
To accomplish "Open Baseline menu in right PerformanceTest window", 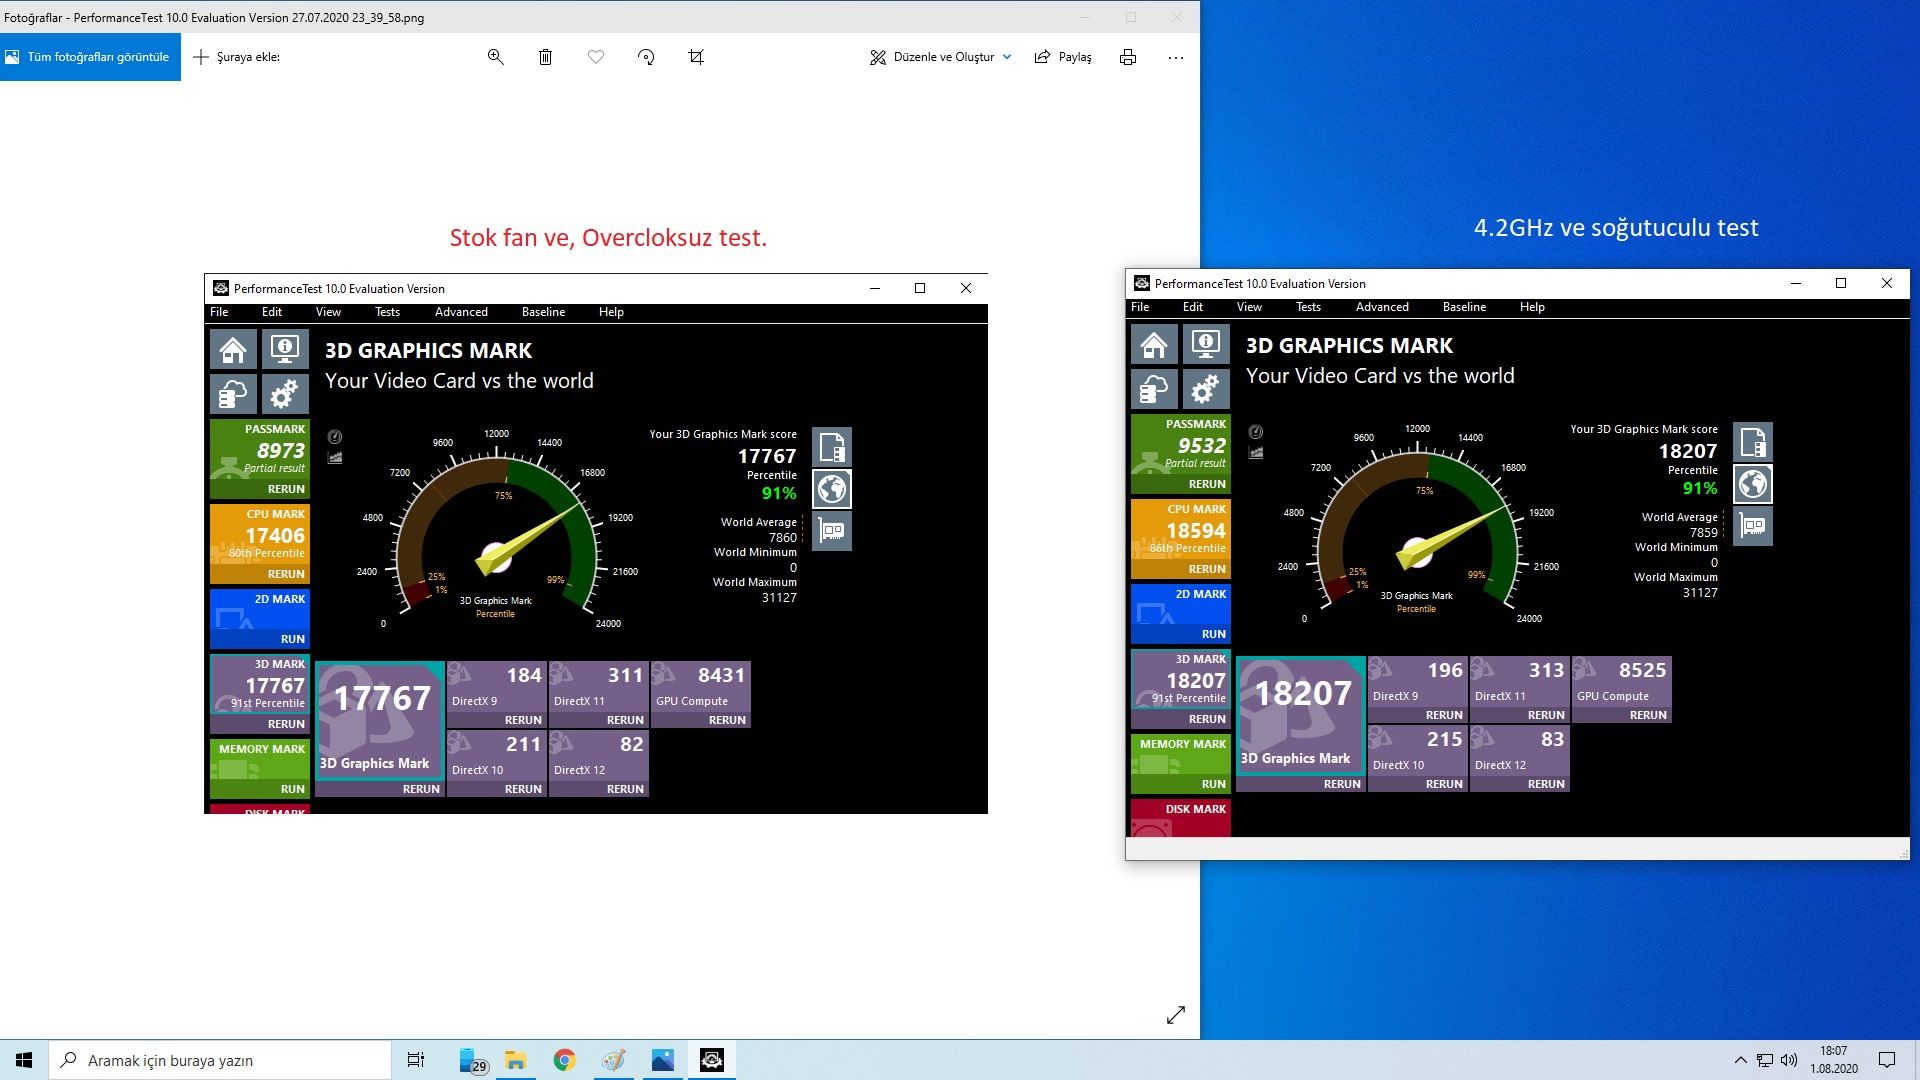I will point(1463,307).
